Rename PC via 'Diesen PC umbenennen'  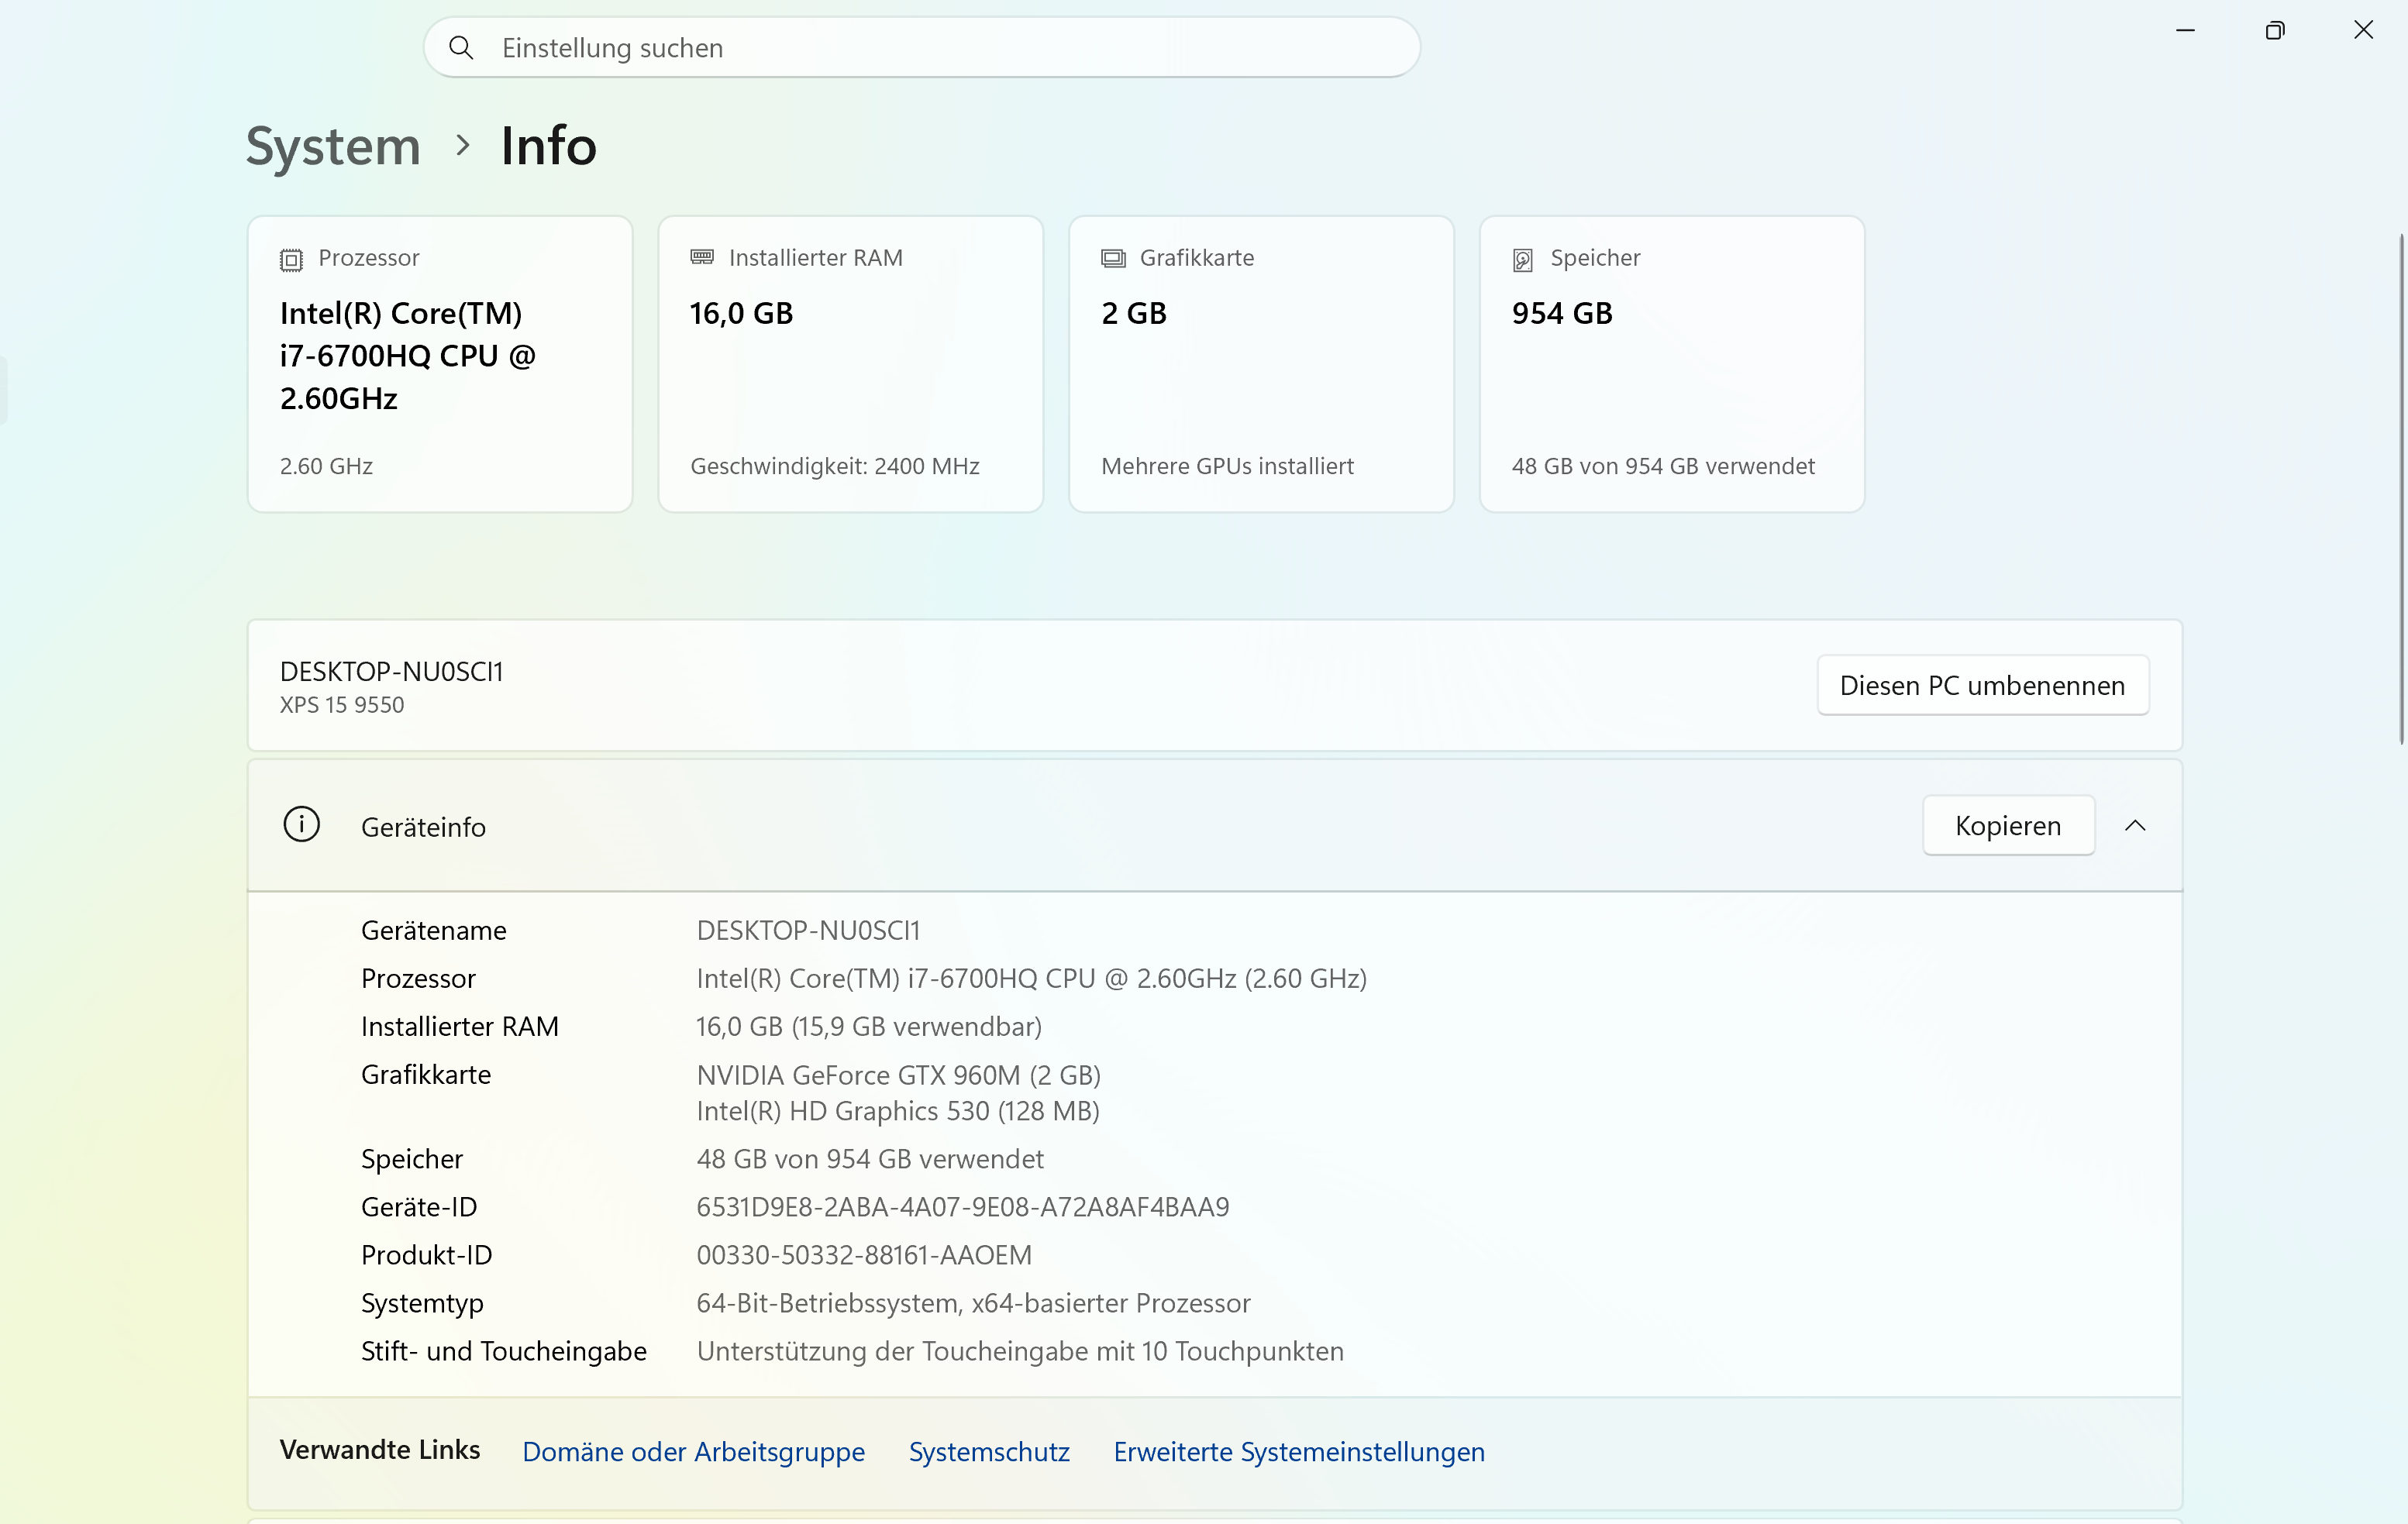pos(1982,685)
